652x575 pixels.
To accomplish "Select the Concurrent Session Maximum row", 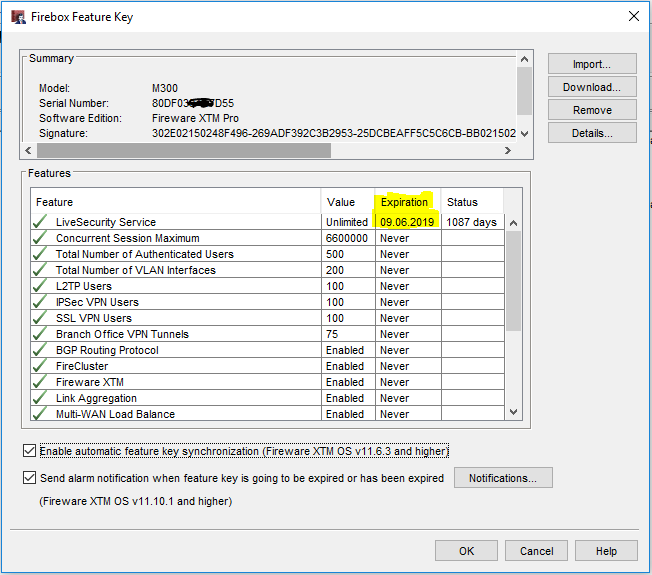I will point(268,238).
